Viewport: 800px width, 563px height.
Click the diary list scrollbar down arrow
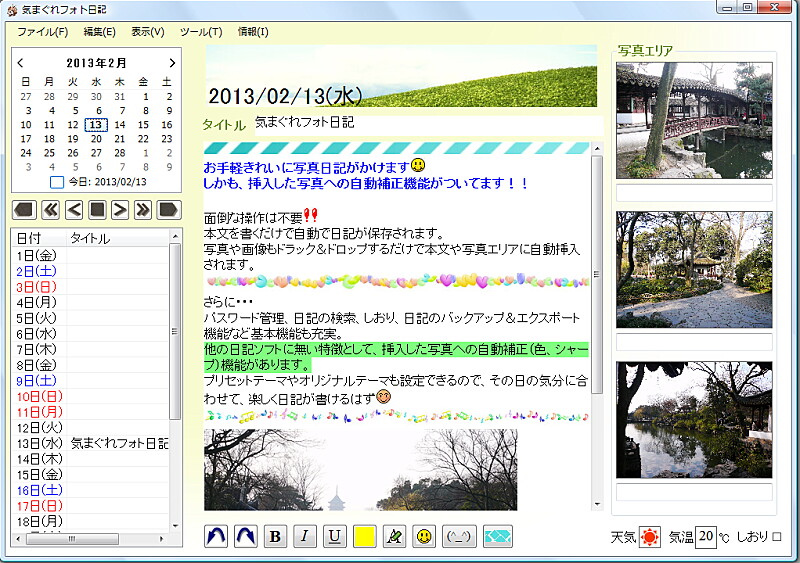(x=175, y=526)
